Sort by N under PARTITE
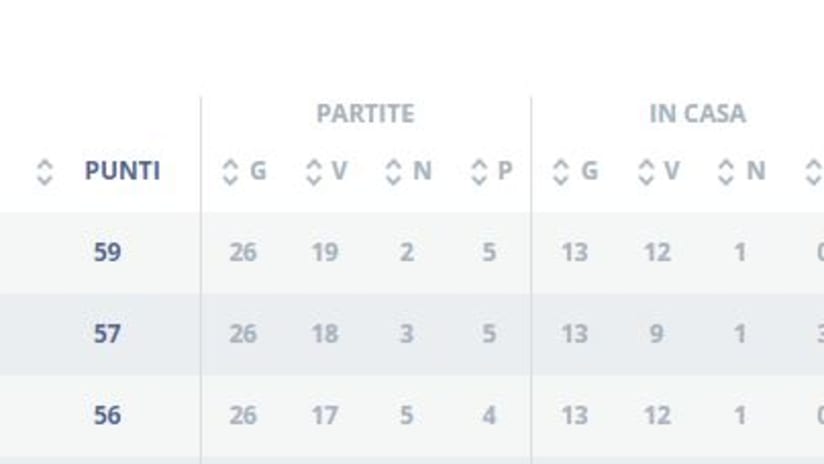This screenshot has height=464, width=824. [x=408, y=171]
